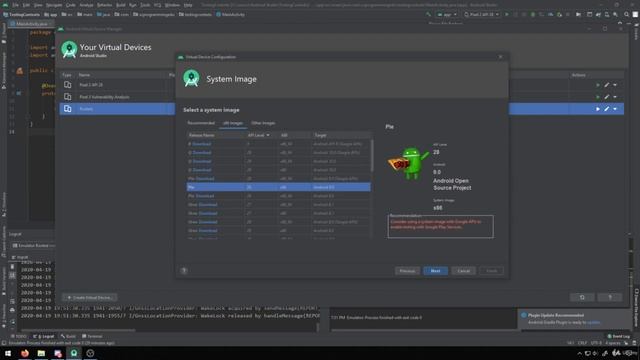The width and height of the screenshot is (640, 360).
Task: Open Firefox from the taskbar
Action: tap(25, 353)
